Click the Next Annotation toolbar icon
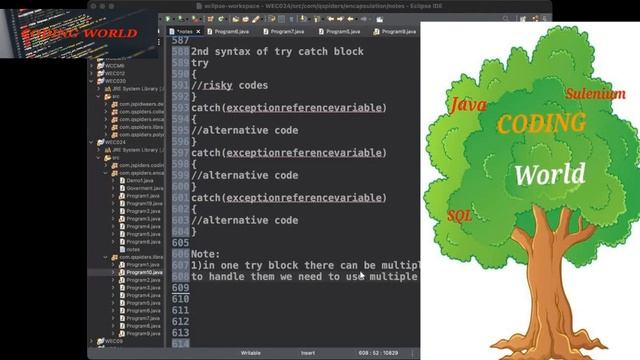 click(302, 19)
